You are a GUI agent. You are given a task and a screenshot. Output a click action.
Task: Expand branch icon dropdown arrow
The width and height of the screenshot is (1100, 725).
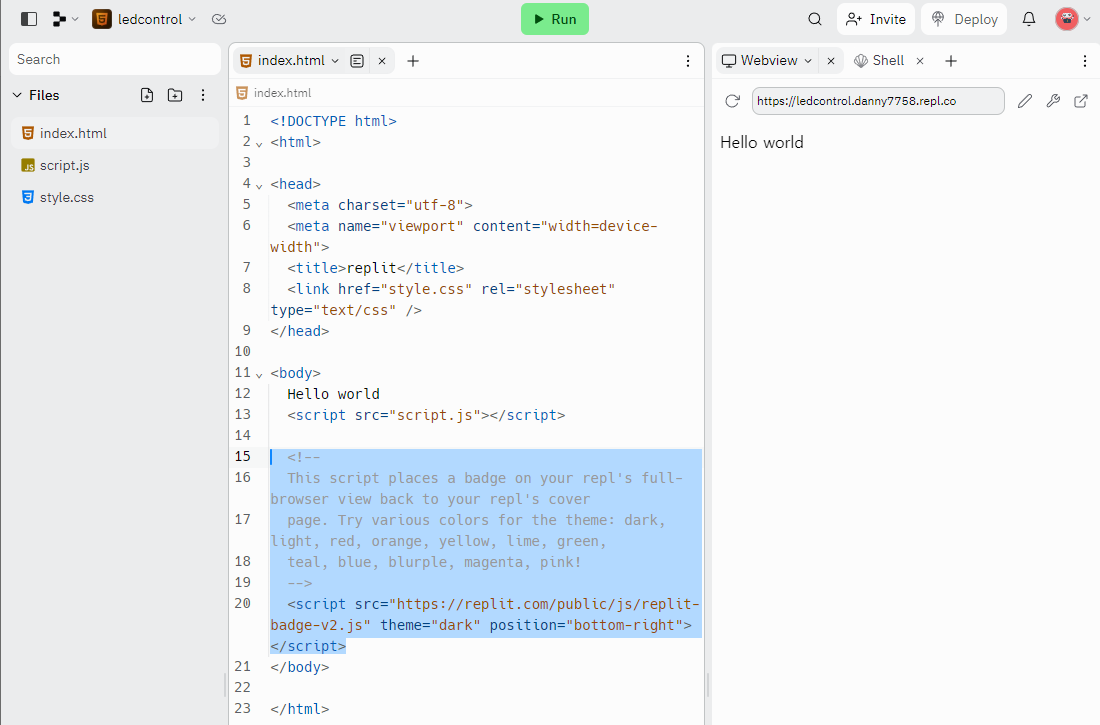(x=75, y=19)
